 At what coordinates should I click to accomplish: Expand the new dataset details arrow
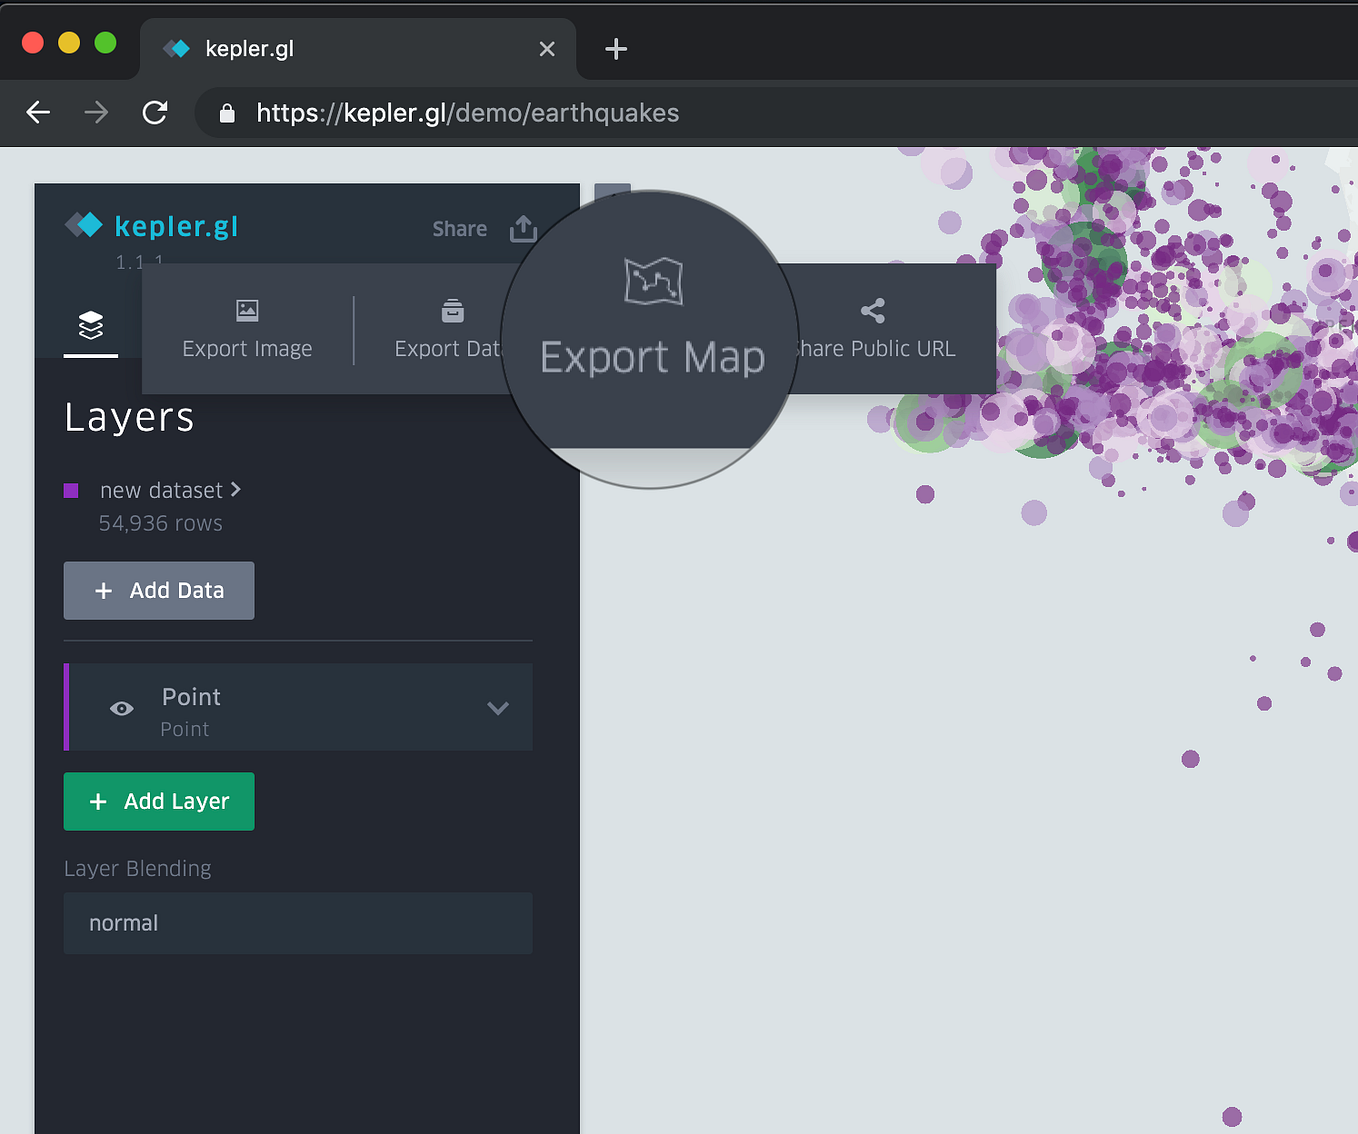237,490
